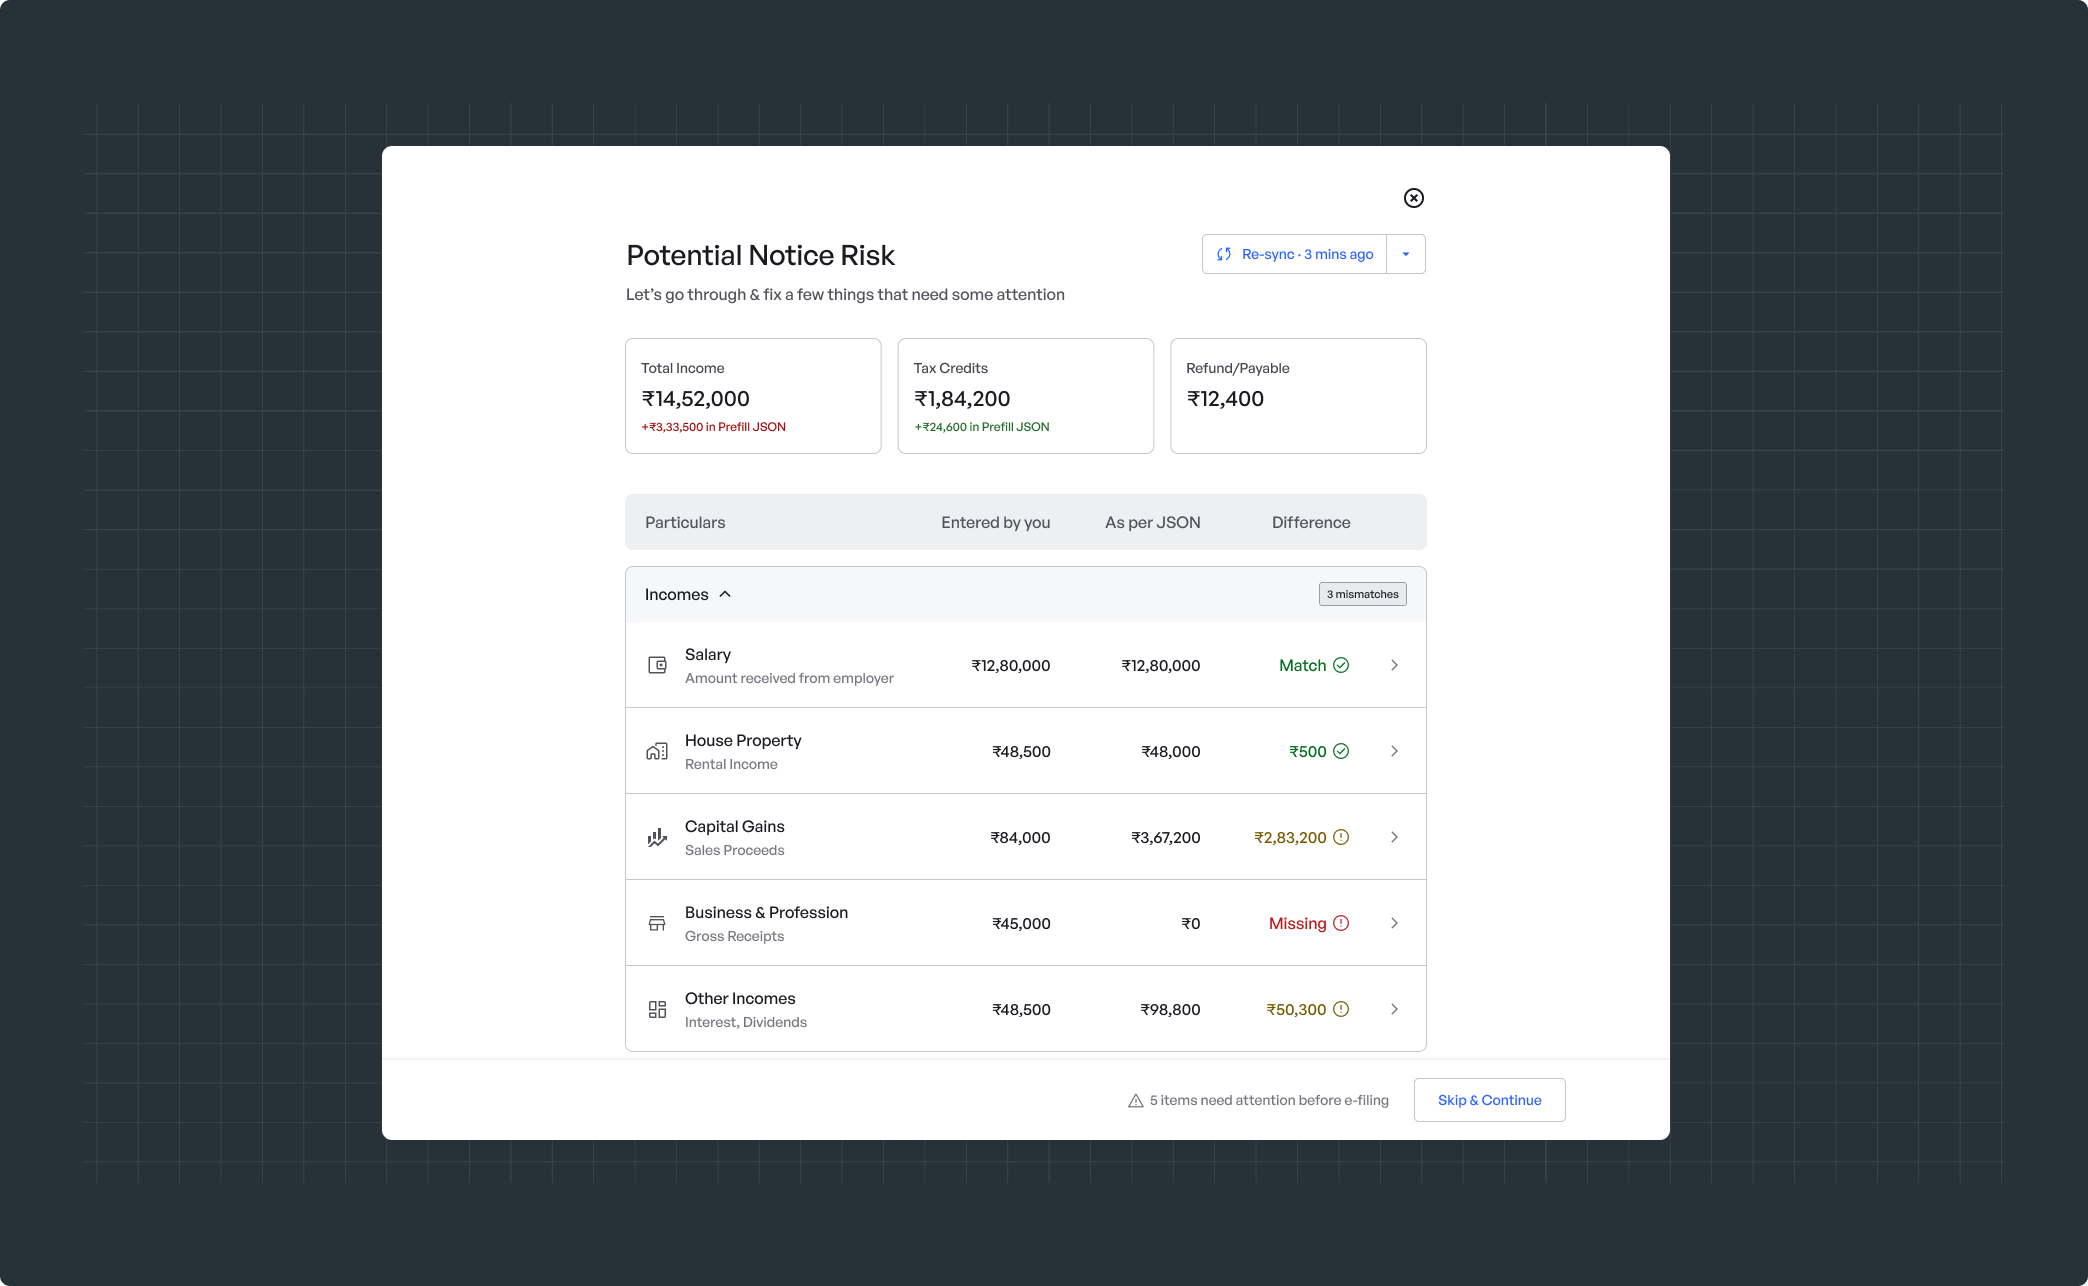Click '5 items need attention before e-filing'

pyautogui.click(x=1269, y=1100)
